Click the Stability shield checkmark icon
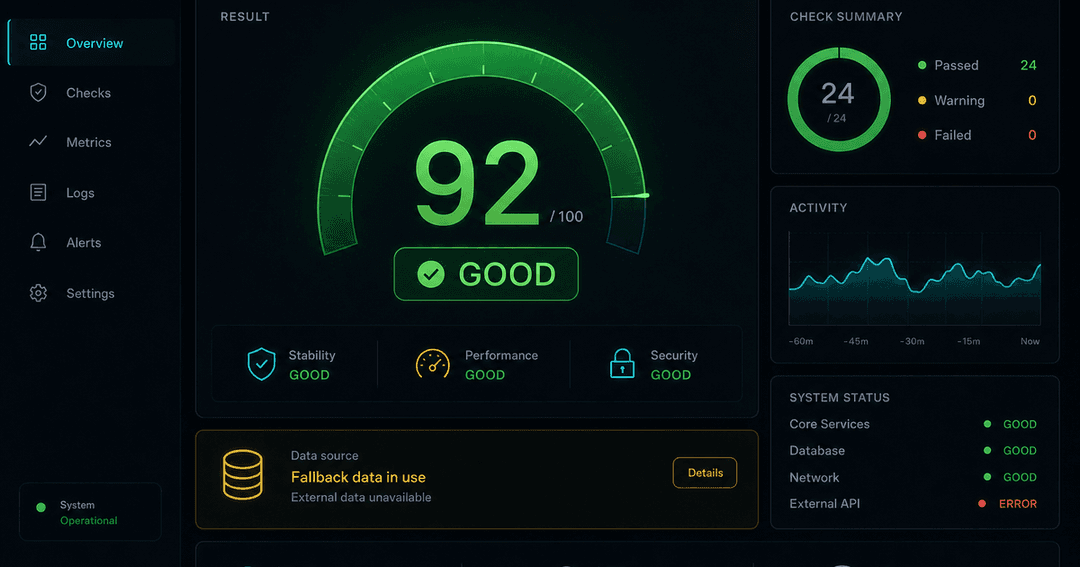Image resolution: width=1080 pixels, height=567 pixels. pos(262,364)
